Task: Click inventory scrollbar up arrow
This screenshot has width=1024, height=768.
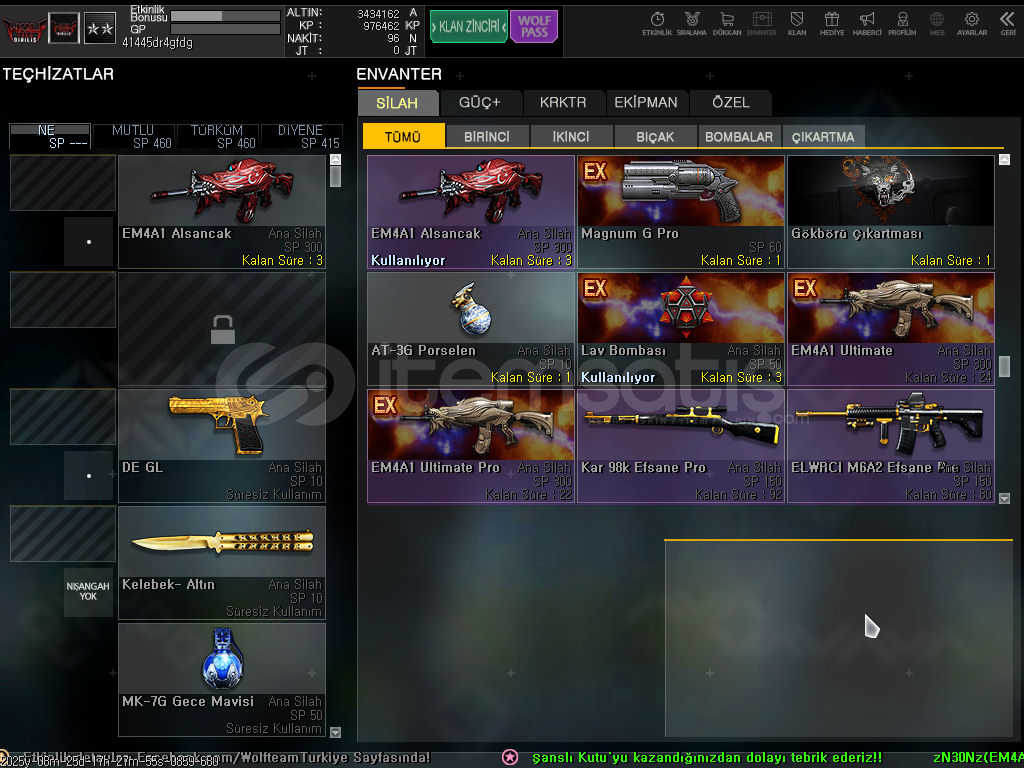Action: [x=1004, y=159]
